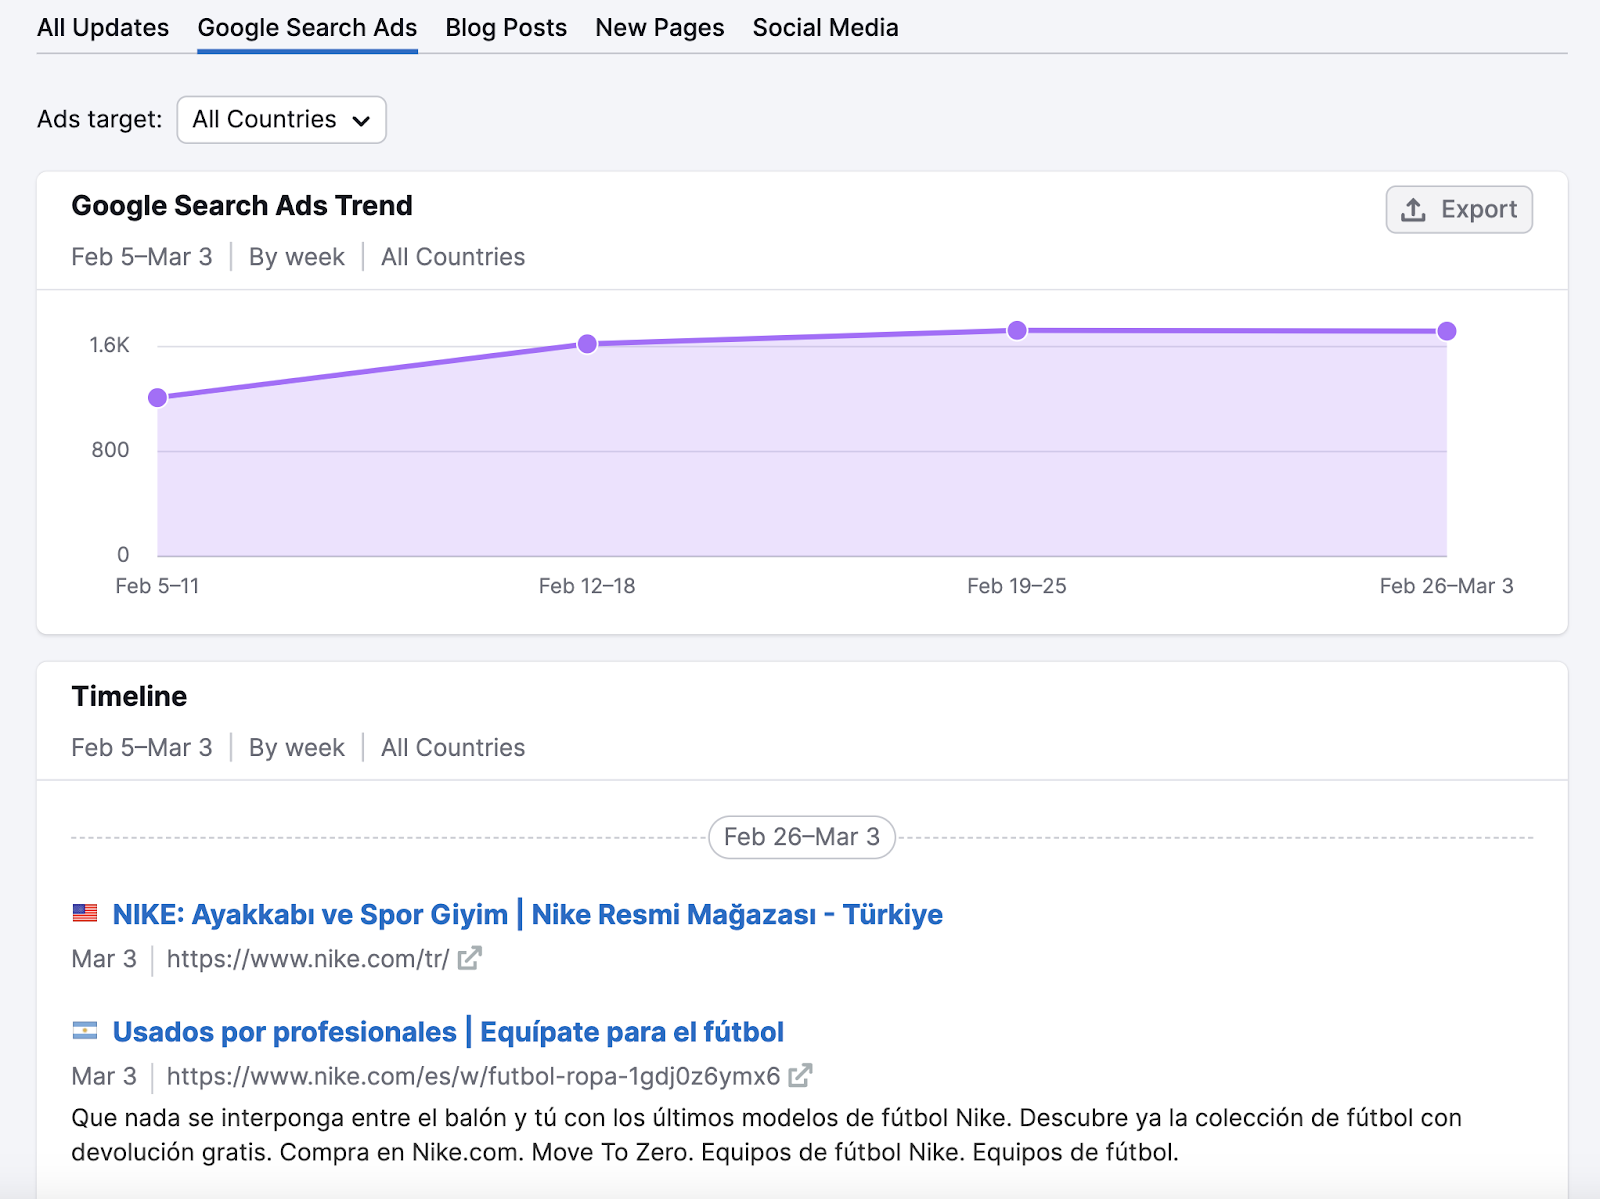Open the Social Media tab
The height and width of the screenshot is (1199, 1600).
tap(825, 28)
